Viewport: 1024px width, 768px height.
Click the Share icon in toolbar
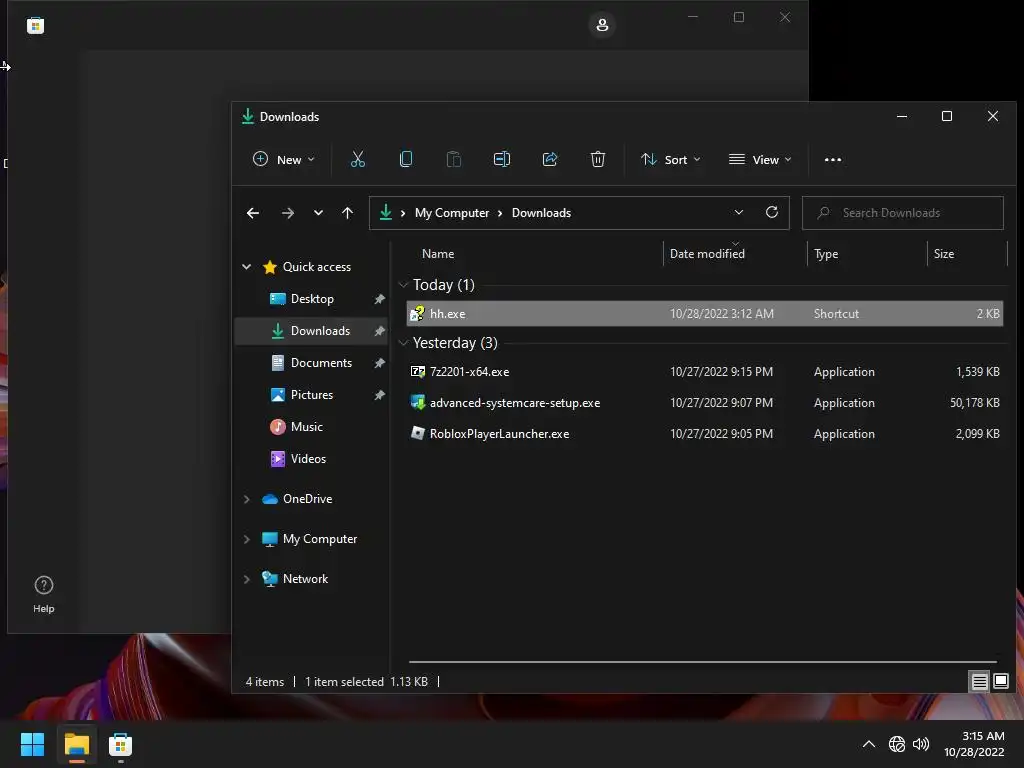tap(550, 159)
